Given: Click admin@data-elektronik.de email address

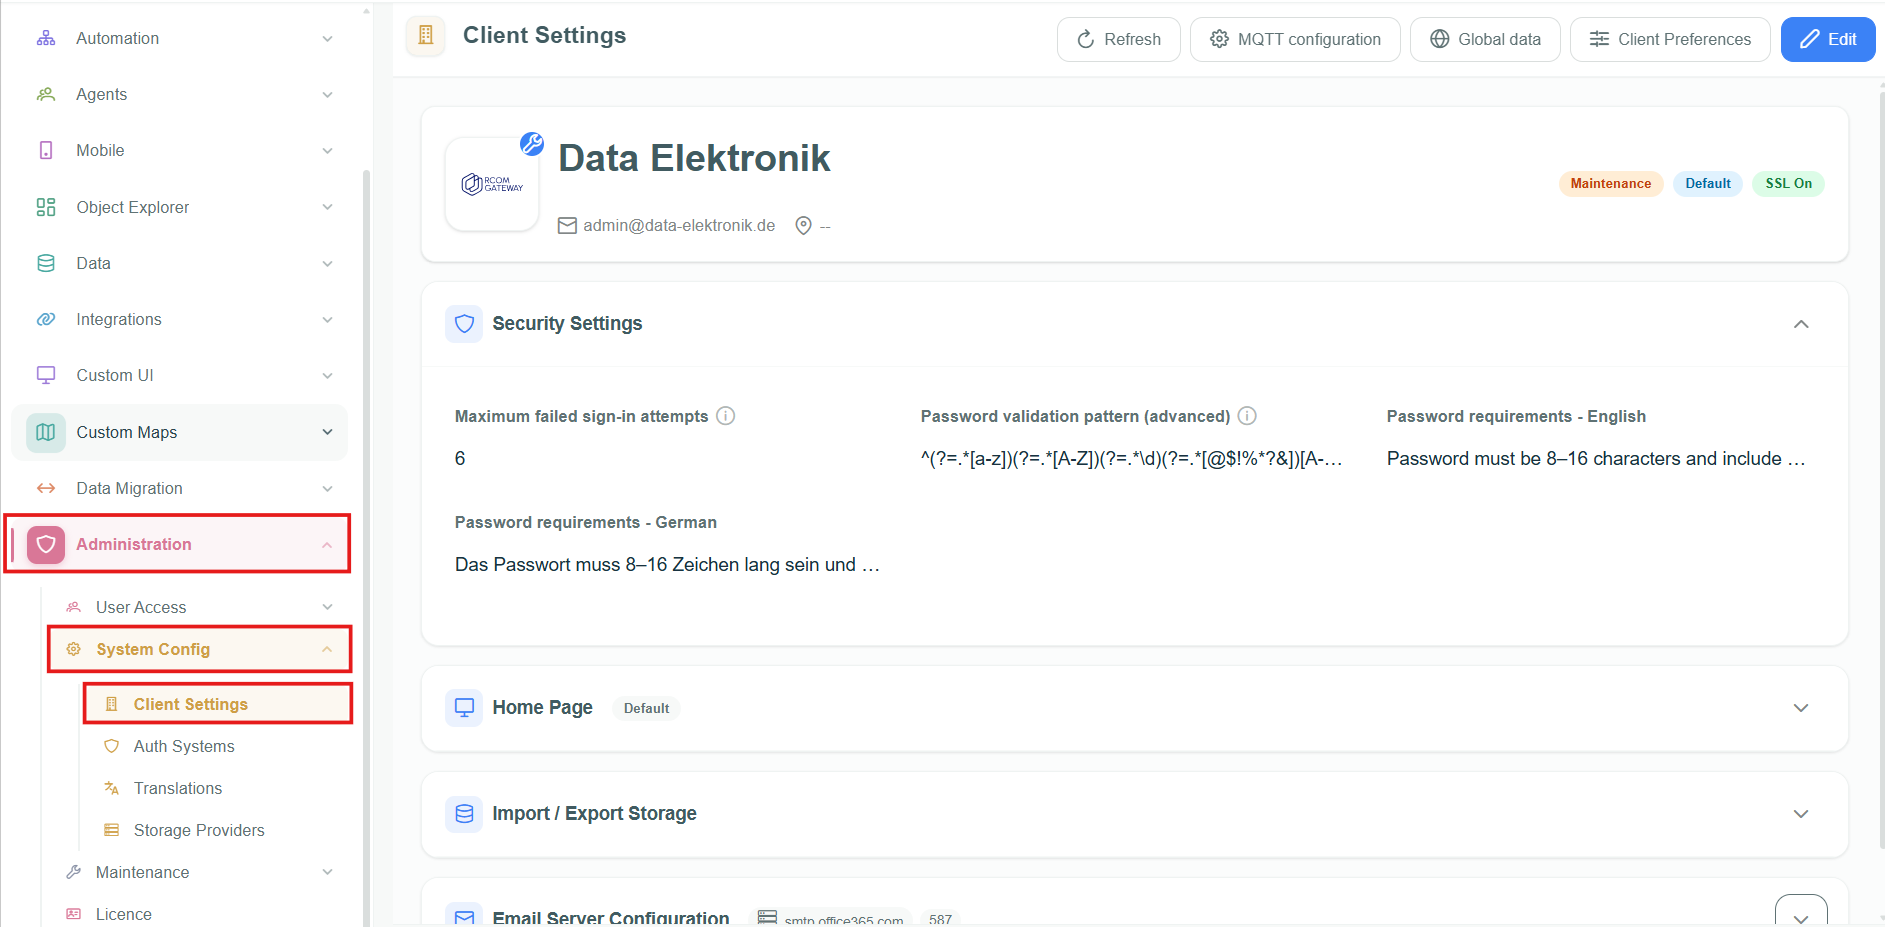Looking at the screenshot, I should 679,226.
